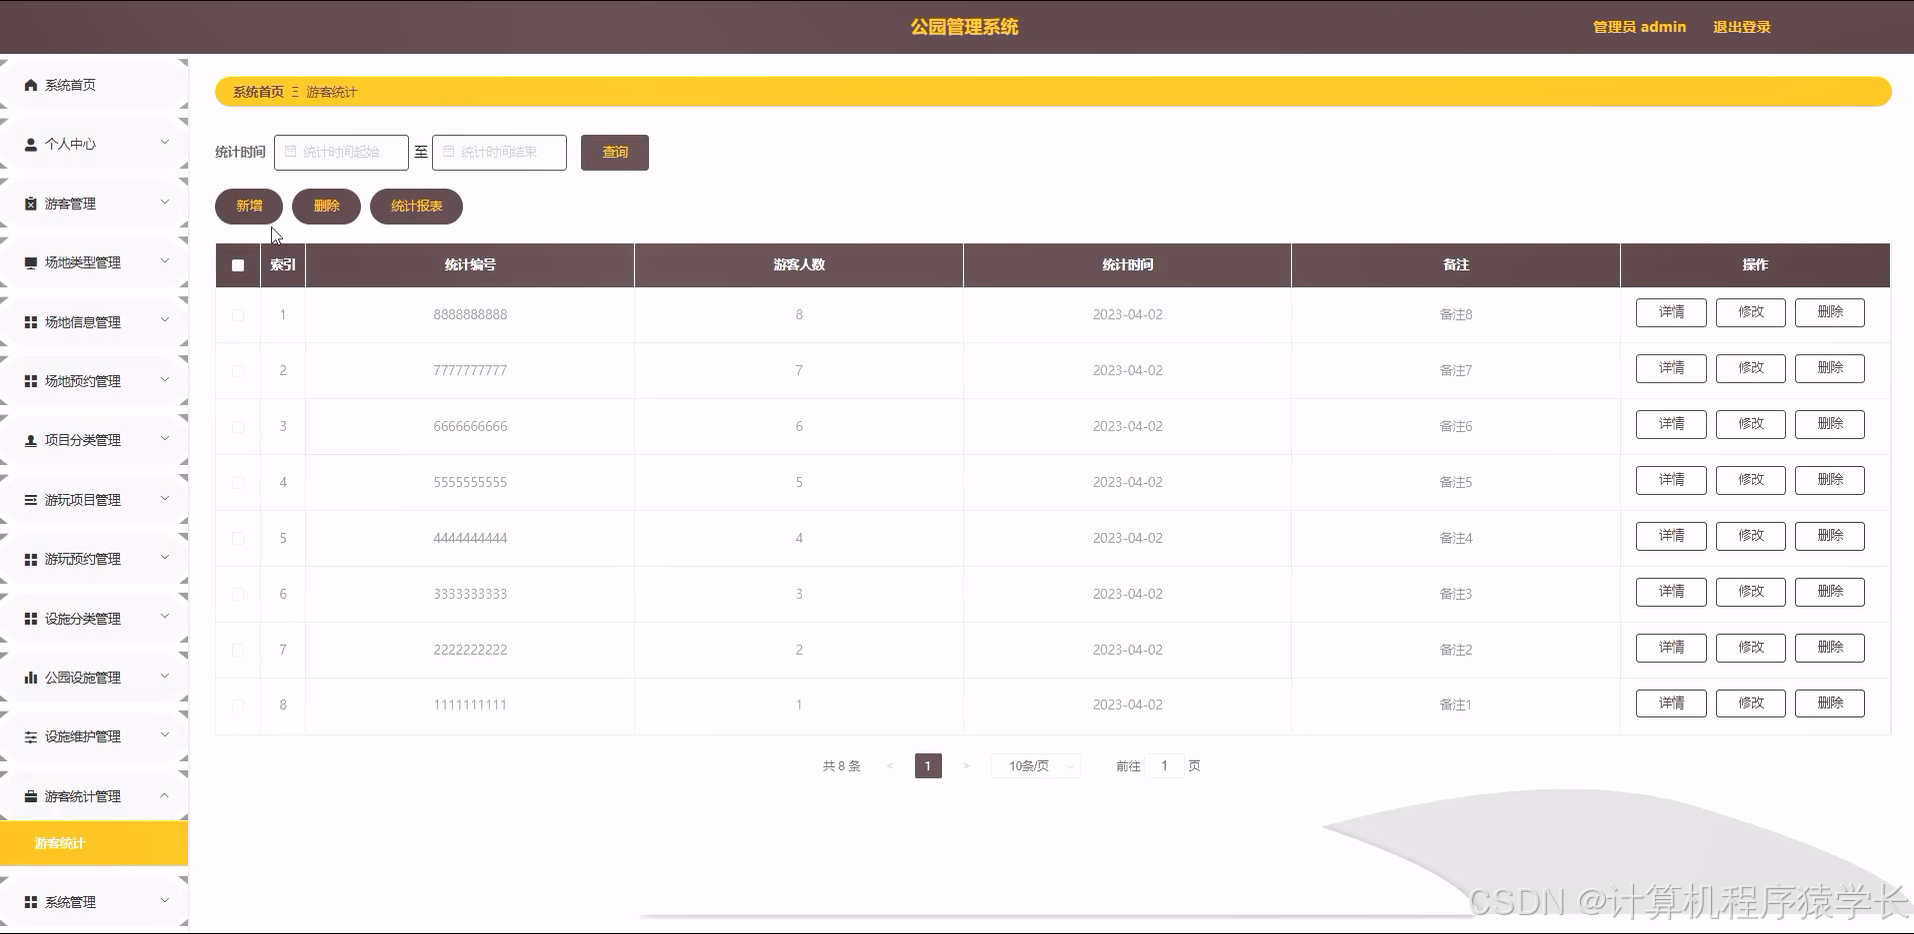Select page 1 in pagination
This screenshot has height=934, width=1914.
tap(928, 766)
